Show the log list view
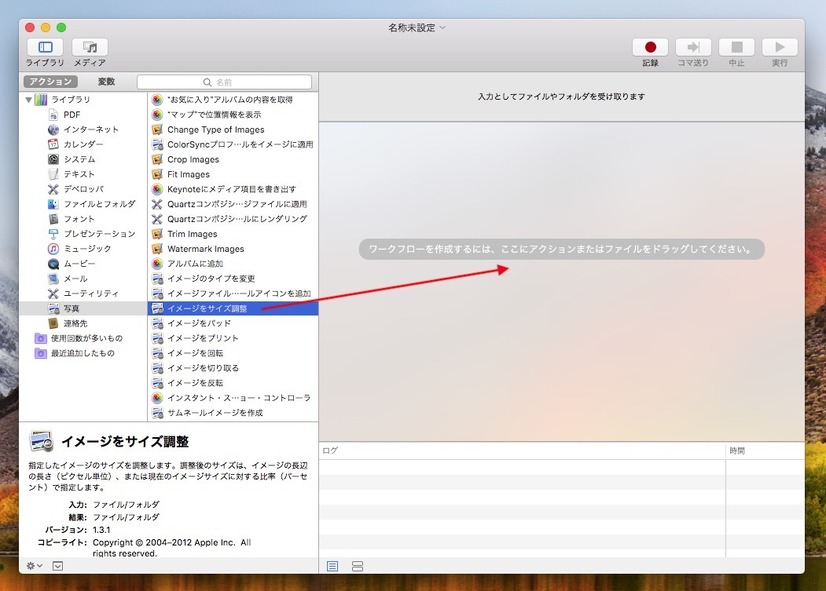This screenshot has height=591, width=826. [332, 566]
